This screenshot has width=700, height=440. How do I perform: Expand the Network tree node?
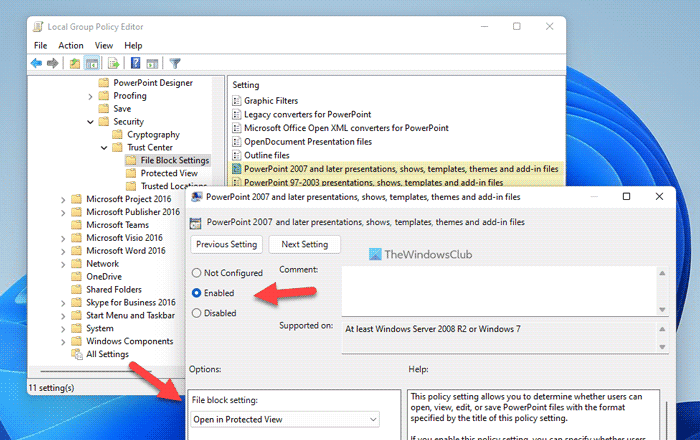tap(63, 265)
